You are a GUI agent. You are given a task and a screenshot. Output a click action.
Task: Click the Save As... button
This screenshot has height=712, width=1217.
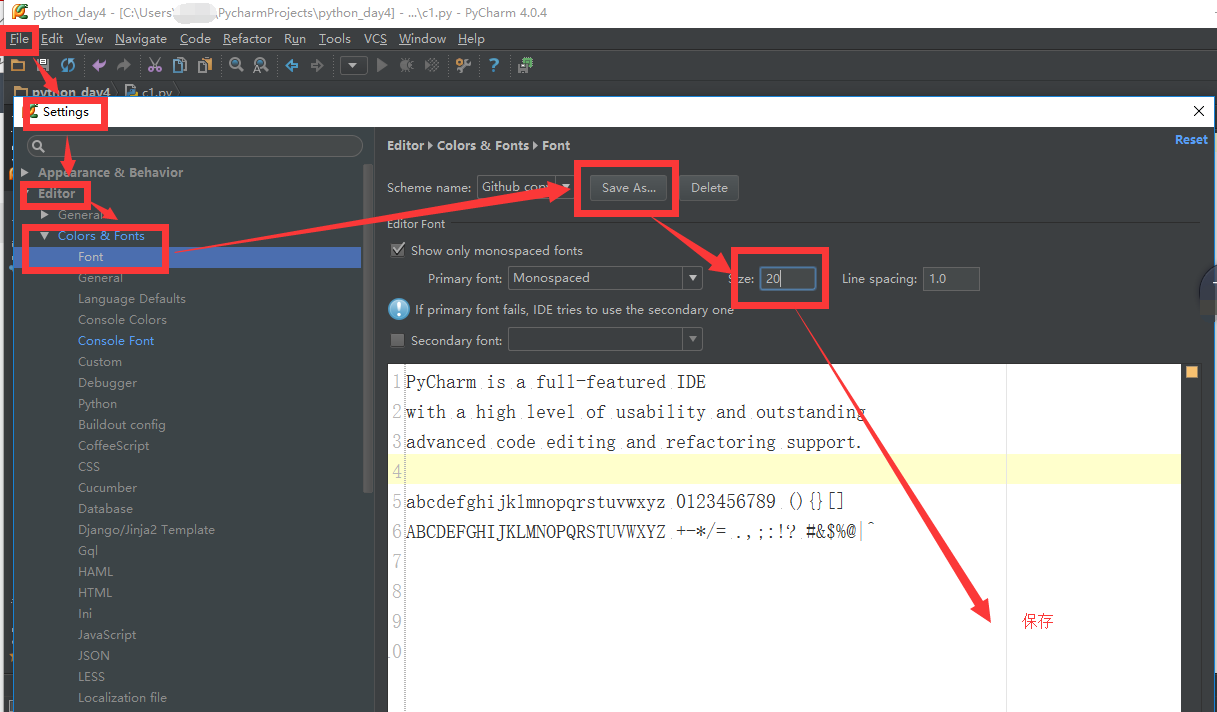pyautogui.click(x=628, y=187)
